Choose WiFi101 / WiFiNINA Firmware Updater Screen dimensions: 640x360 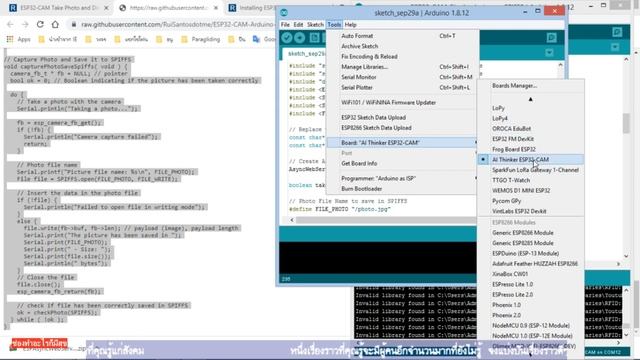(402, 102)
